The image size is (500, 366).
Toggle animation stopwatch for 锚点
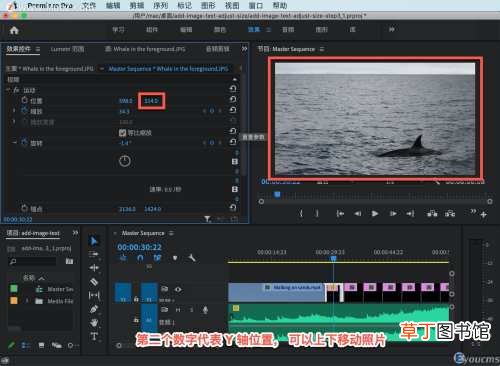(24, 208)
